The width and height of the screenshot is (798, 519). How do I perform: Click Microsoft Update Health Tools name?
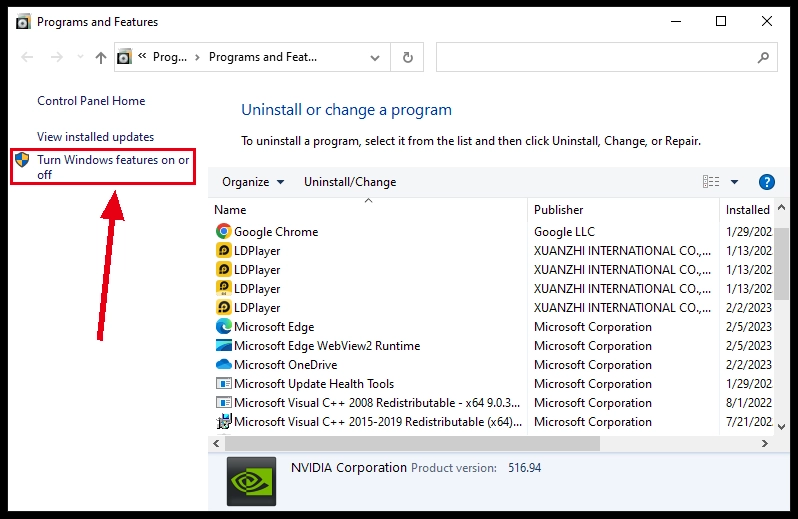[x=314, y=384]
